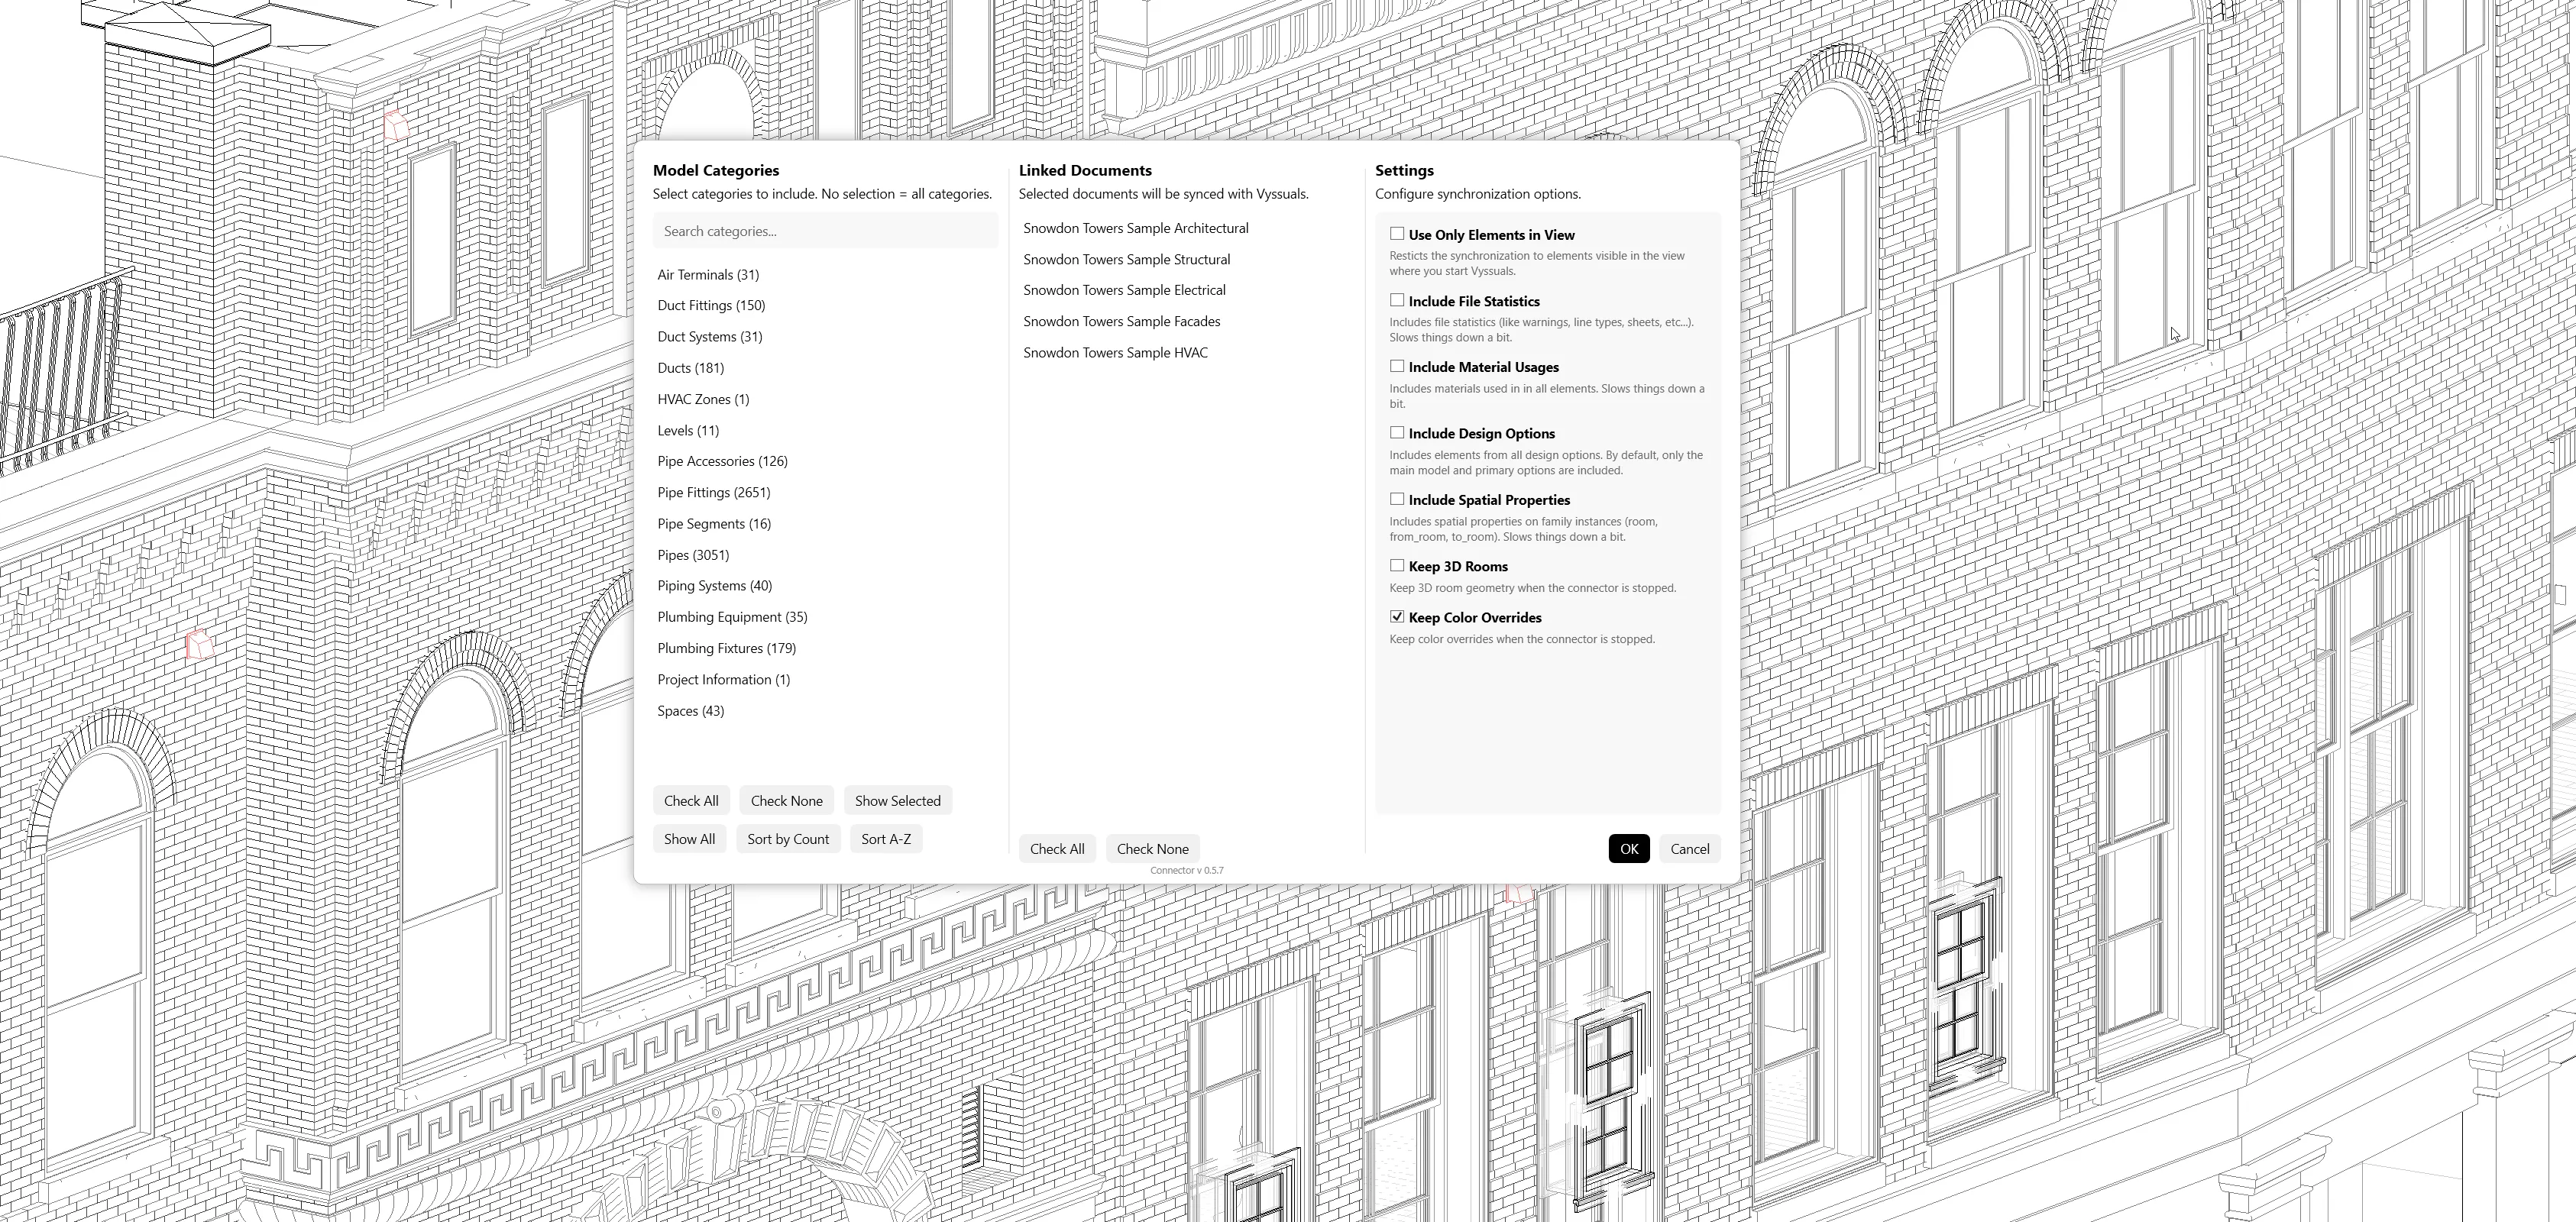2576x1222 pixels.
Task: Click Check All under Linked Documents
Action: click(x=1056, y=848)
